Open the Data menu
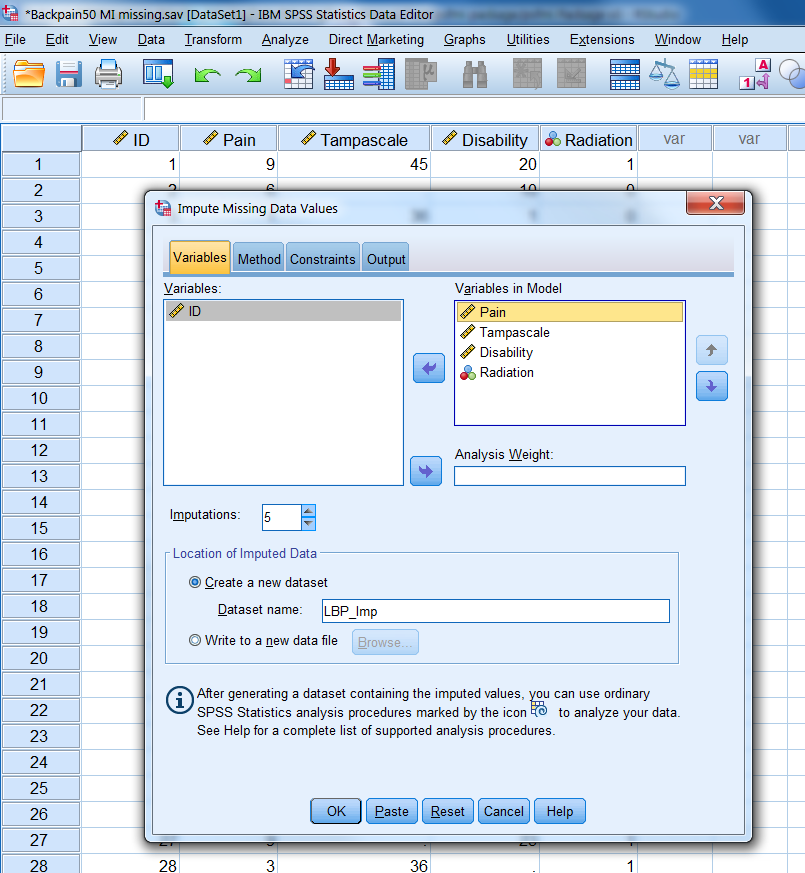This screenshot has width=805, height=873. [x=151, y=40]
